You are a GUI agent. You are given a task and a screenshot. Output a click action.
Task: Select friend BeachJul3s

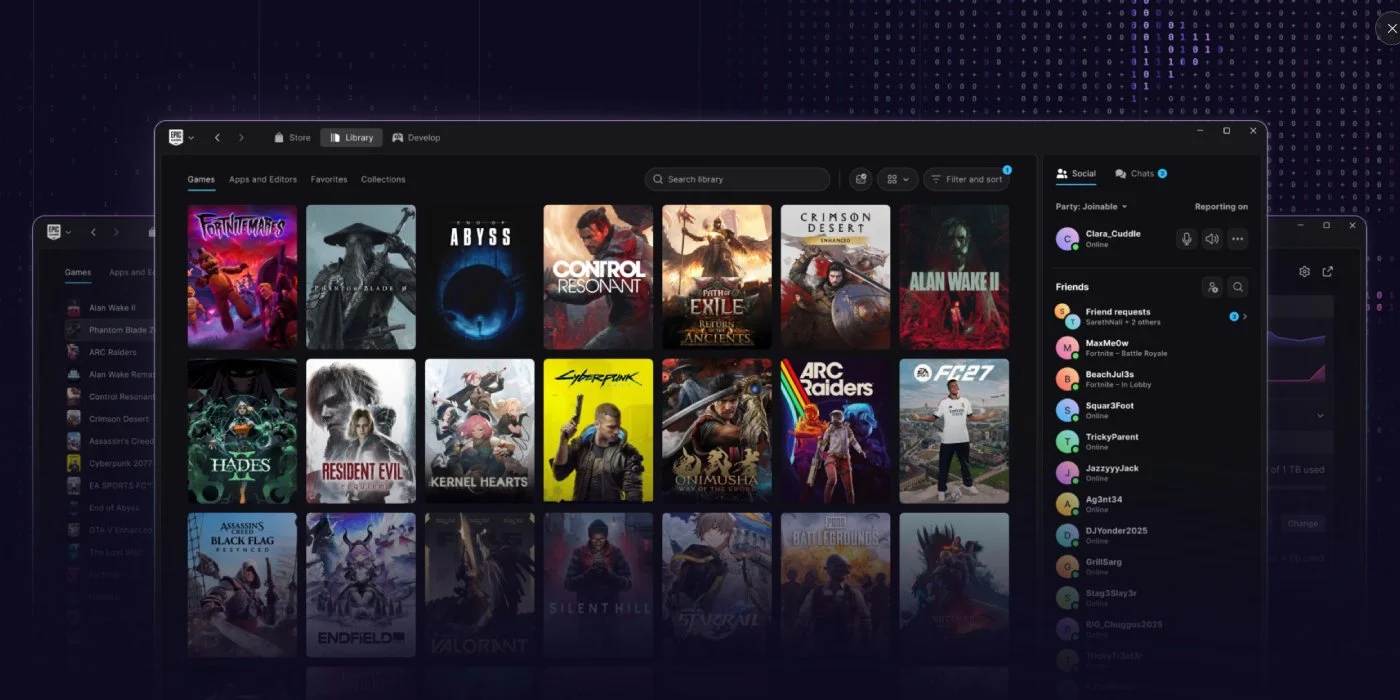pyautogui.click(x=1152, y=379)
